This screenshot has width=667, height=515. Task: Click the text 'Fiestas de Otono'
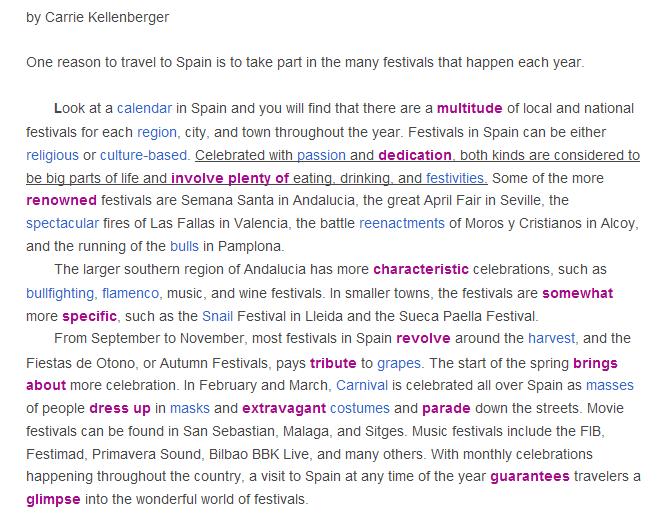(80, 363)
